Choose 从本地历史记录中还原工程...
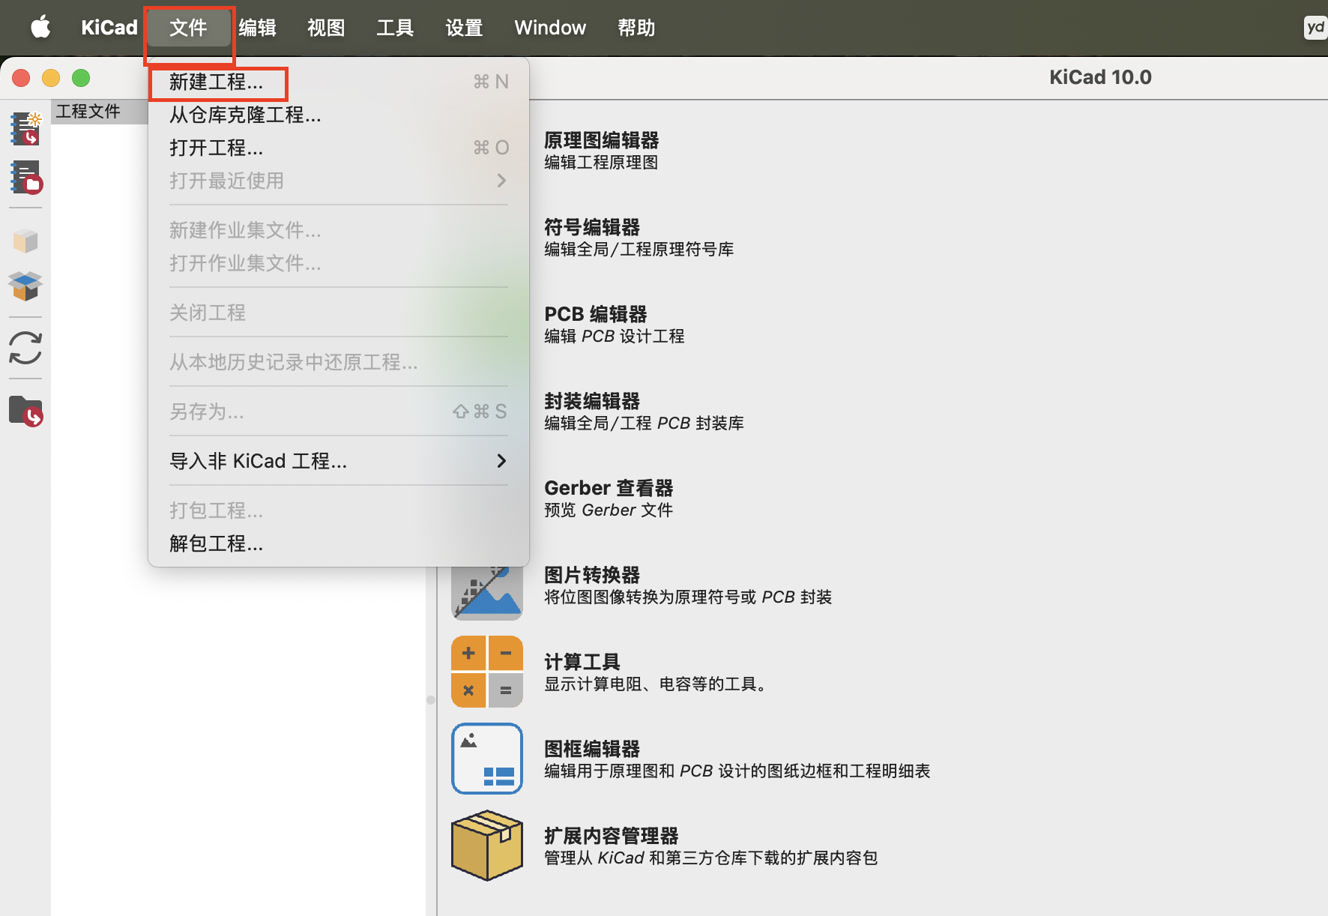The height and width of the screenshot is (916, 1328). point(338,362)
